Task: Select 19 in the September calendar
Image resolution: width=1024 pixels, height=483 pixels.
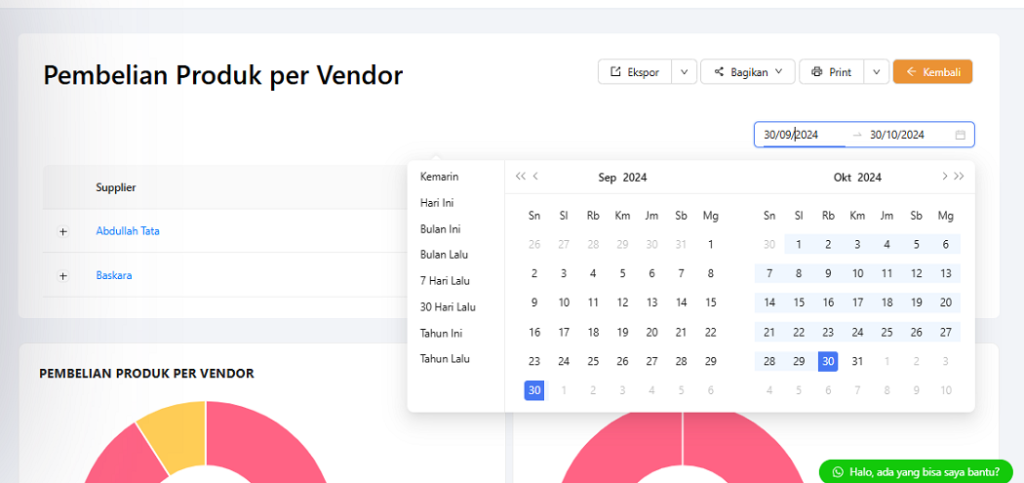Action: click(x=622, y=332)
